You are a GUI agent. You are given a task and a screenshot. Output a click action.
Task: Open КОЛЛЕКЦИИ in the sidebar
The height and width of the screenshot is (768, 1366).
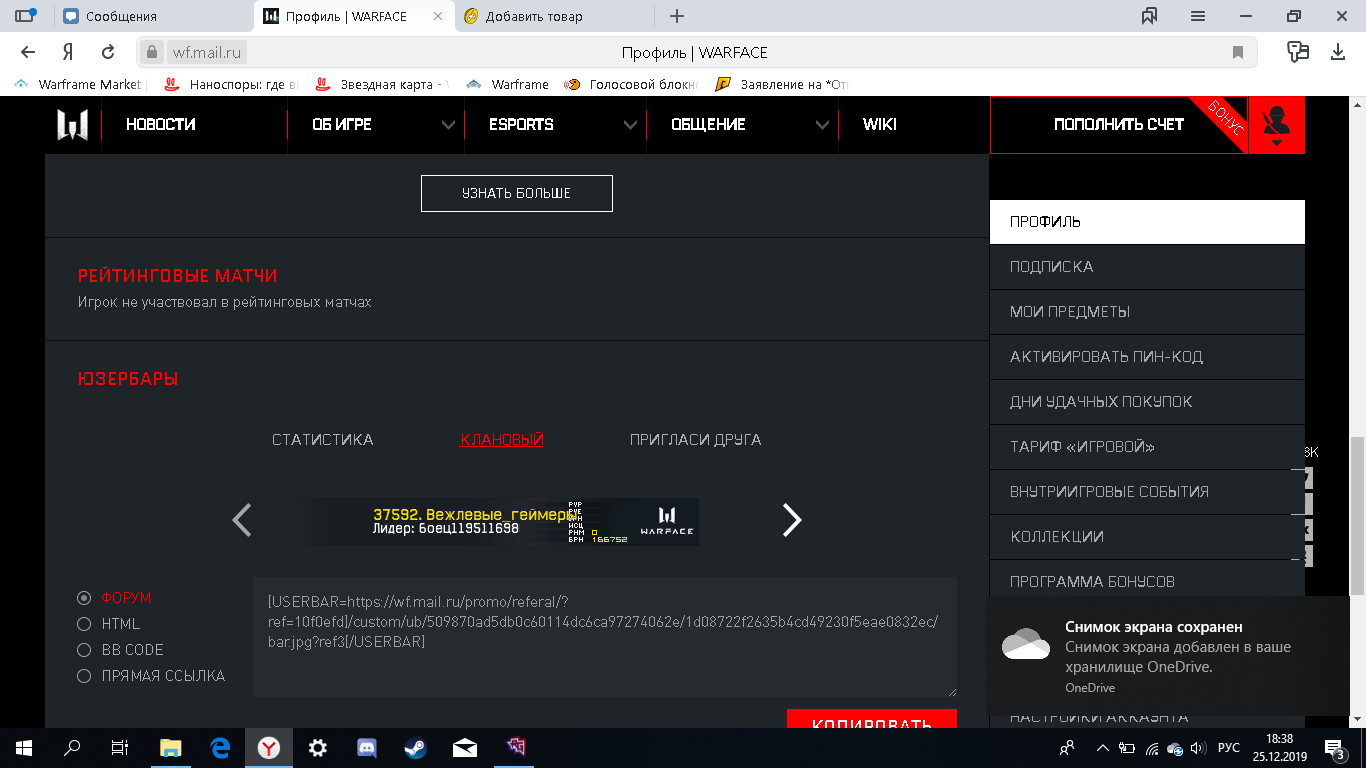click(1147, 537)
